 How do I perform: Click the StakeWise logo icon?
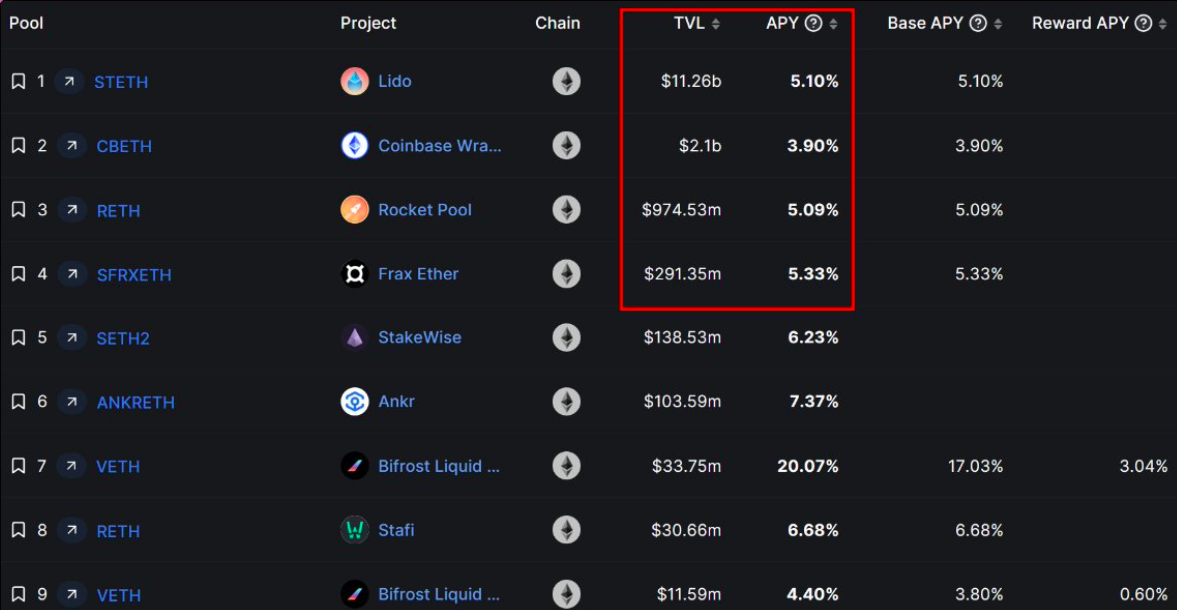click(x=354, y=338)
